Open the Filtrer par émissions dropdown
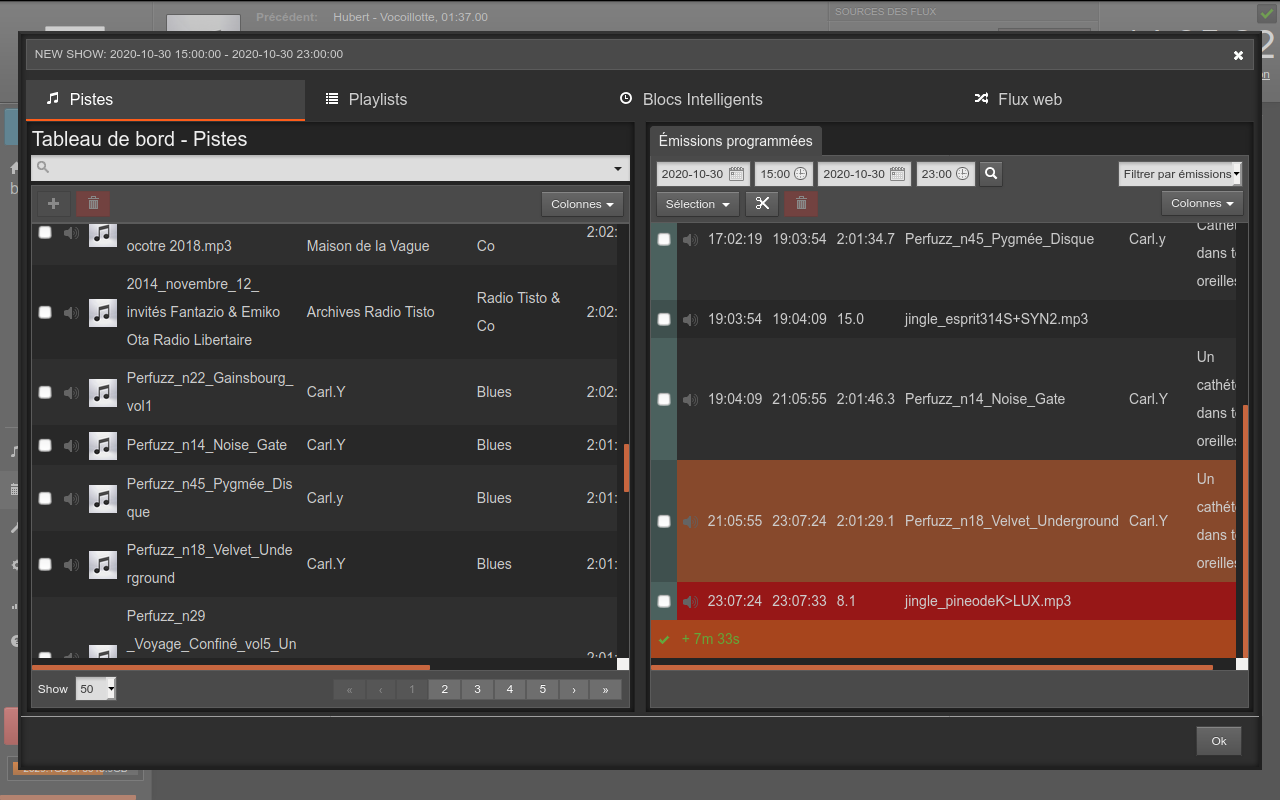 pyautogui.click(x=1180, y=174)
